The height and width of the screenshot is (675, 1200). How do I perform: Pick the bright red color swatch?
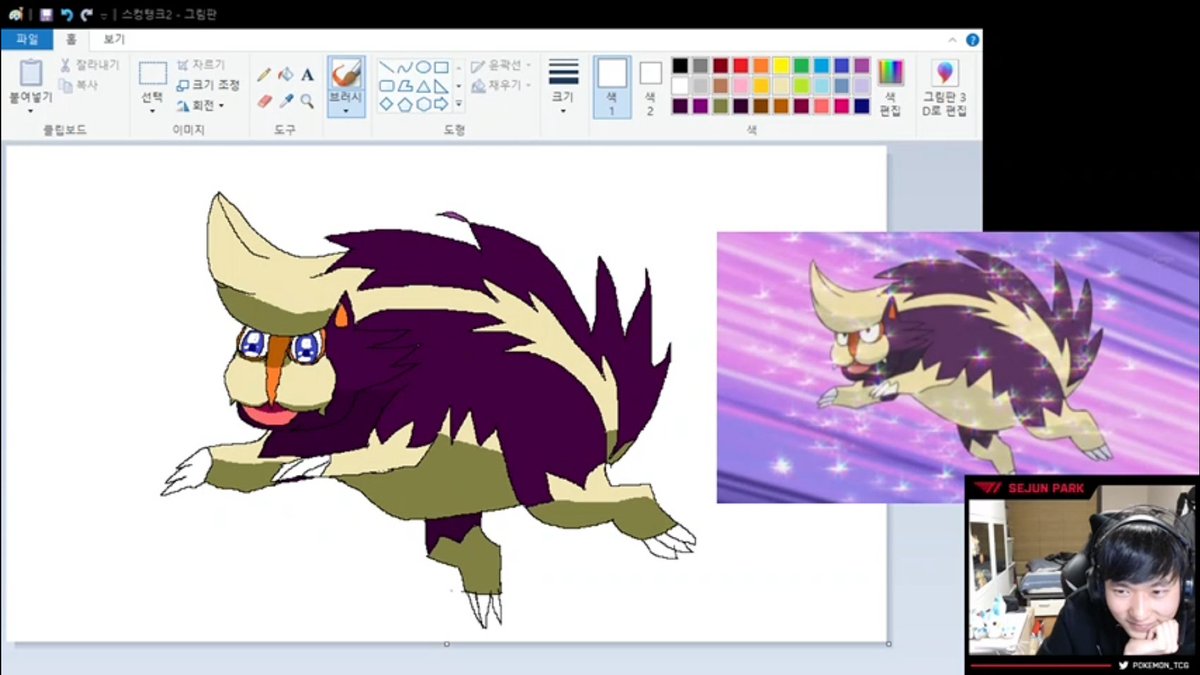click(741, 65)
